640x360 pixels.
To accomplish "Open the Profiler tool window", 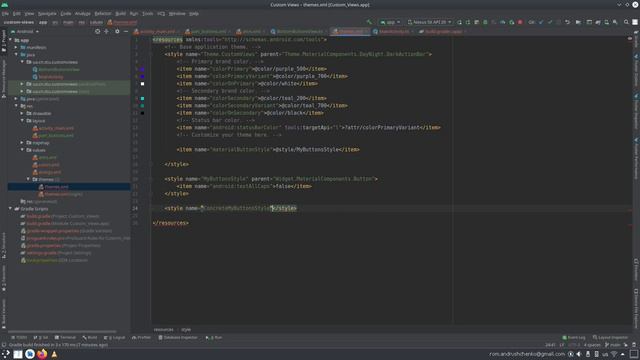I will click(142, 338).
